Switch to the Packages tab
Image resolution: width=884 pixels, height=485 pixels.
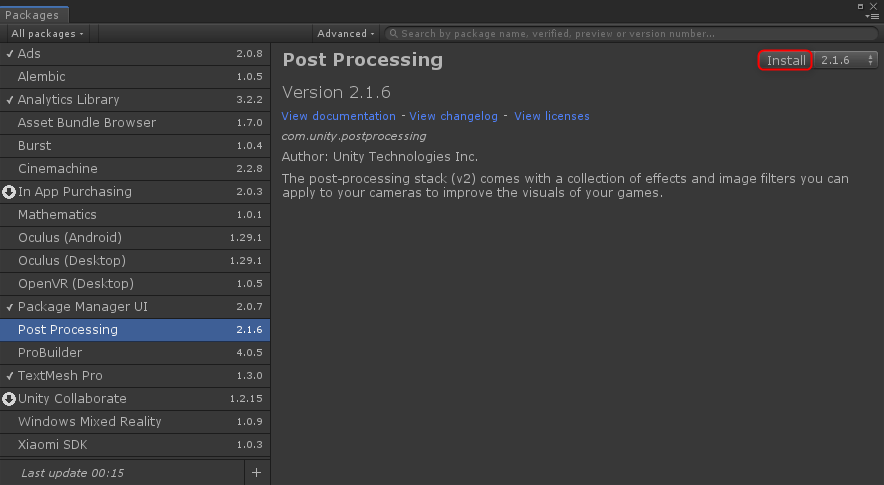click(32, 15)
